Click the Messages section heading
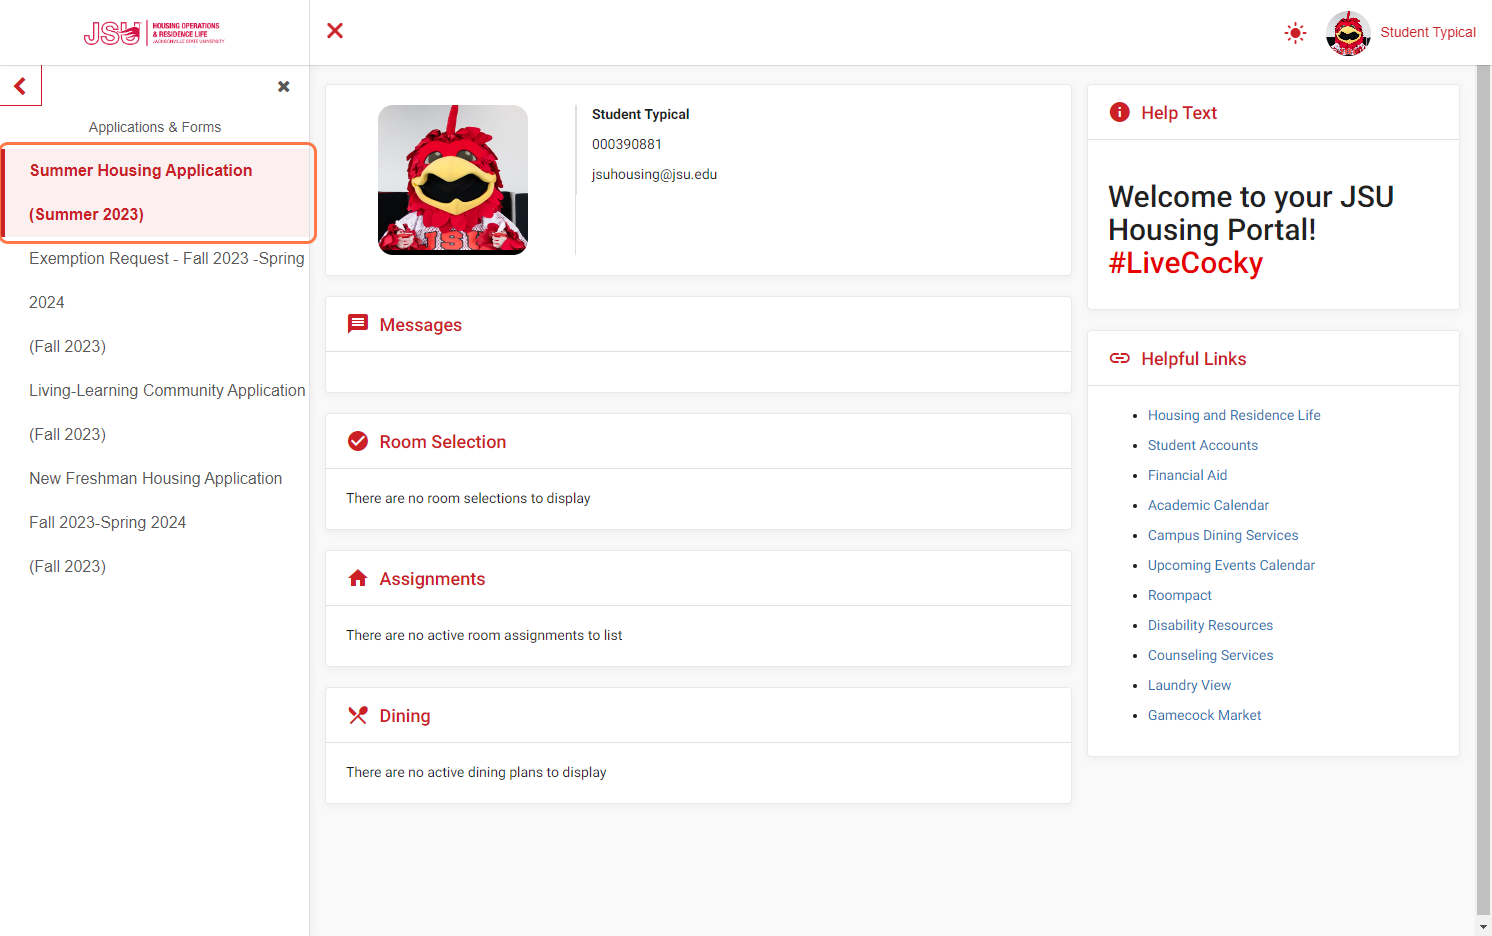The height and width of the screenshot is (936, 1492). pyautogui.click(x=421, y=325)
